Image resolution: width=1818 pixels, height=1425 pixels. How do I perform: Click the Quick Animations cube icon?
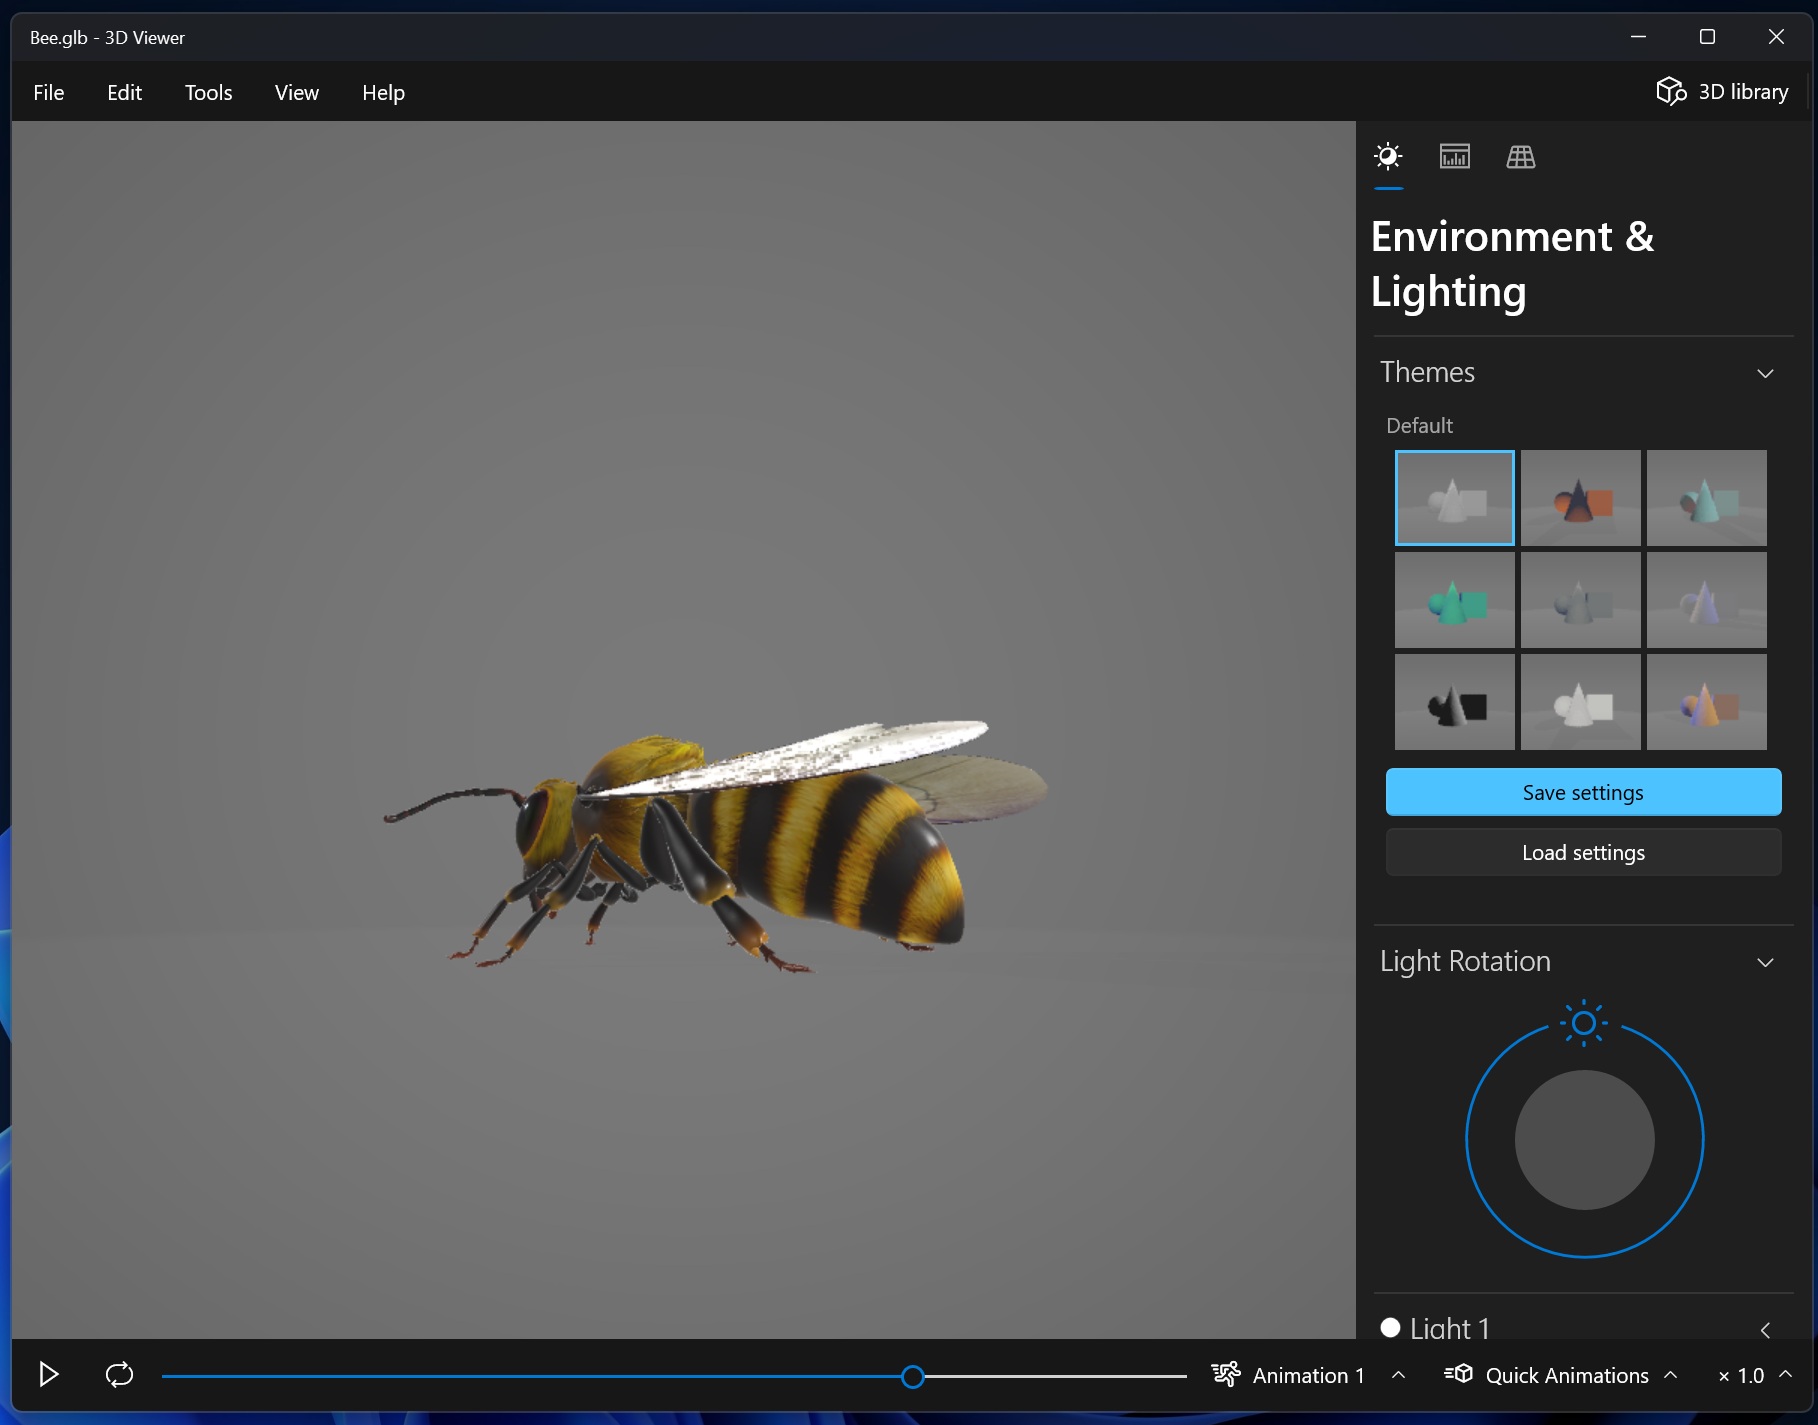tap(1459, 1374)
